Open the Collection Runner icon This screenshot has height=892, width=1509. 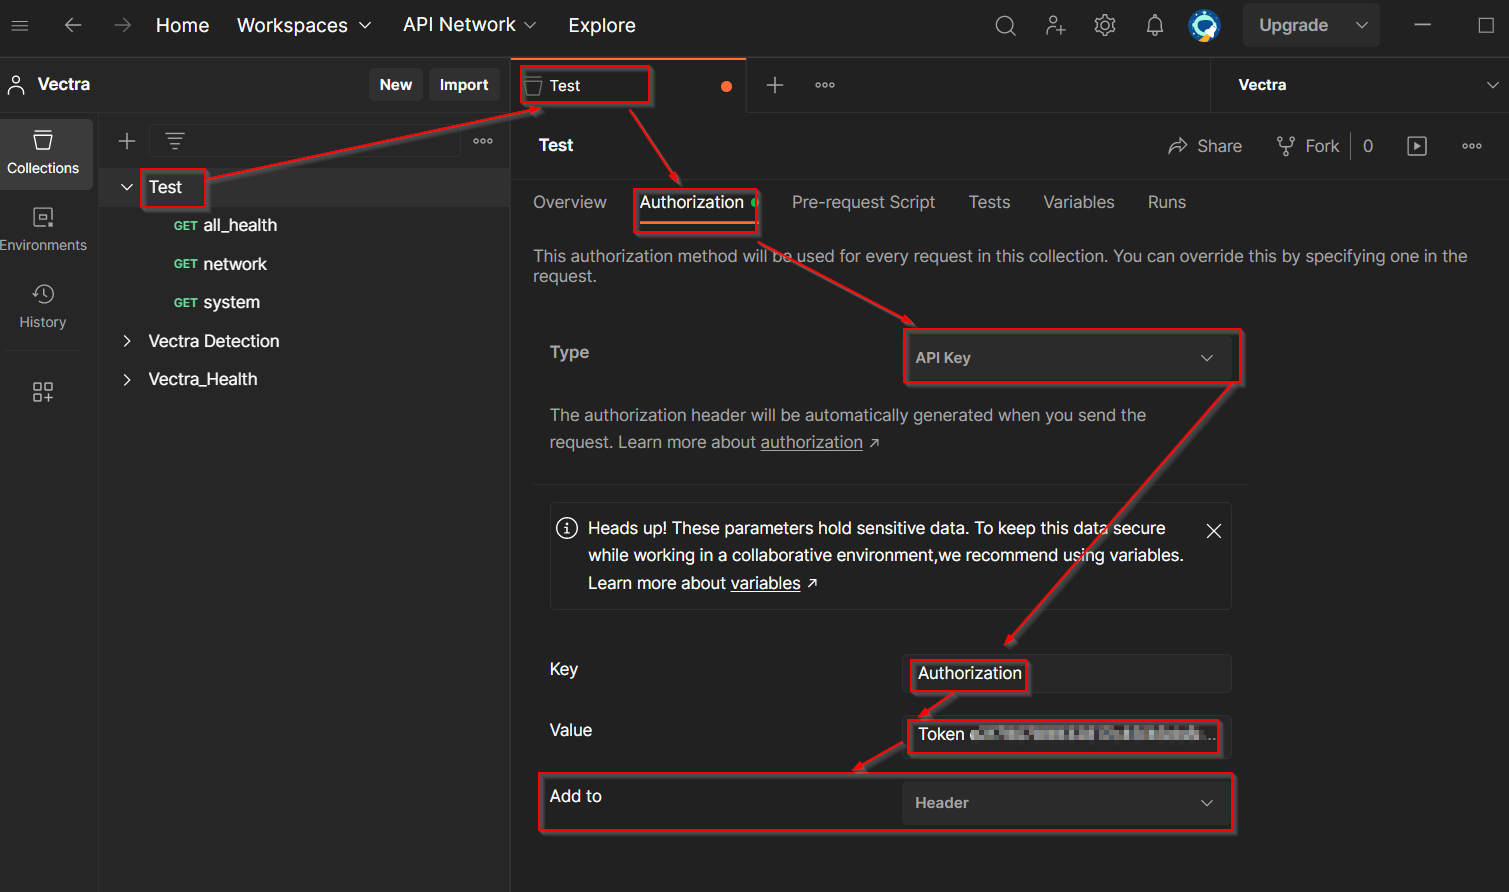point(1417,145)
